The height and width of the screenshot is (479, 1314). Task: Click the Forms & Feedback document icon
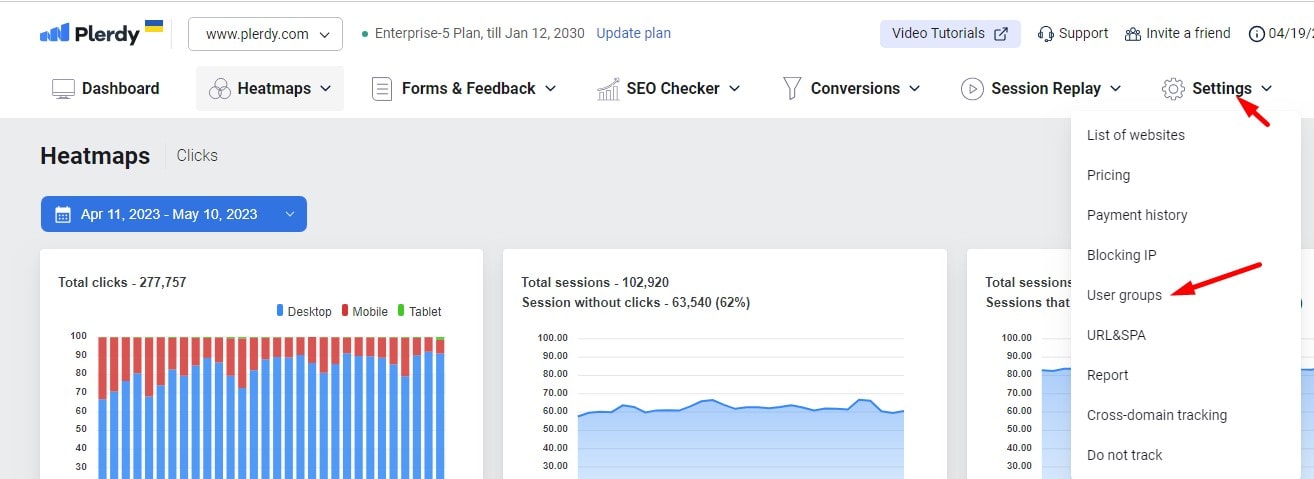coord(381,89)
